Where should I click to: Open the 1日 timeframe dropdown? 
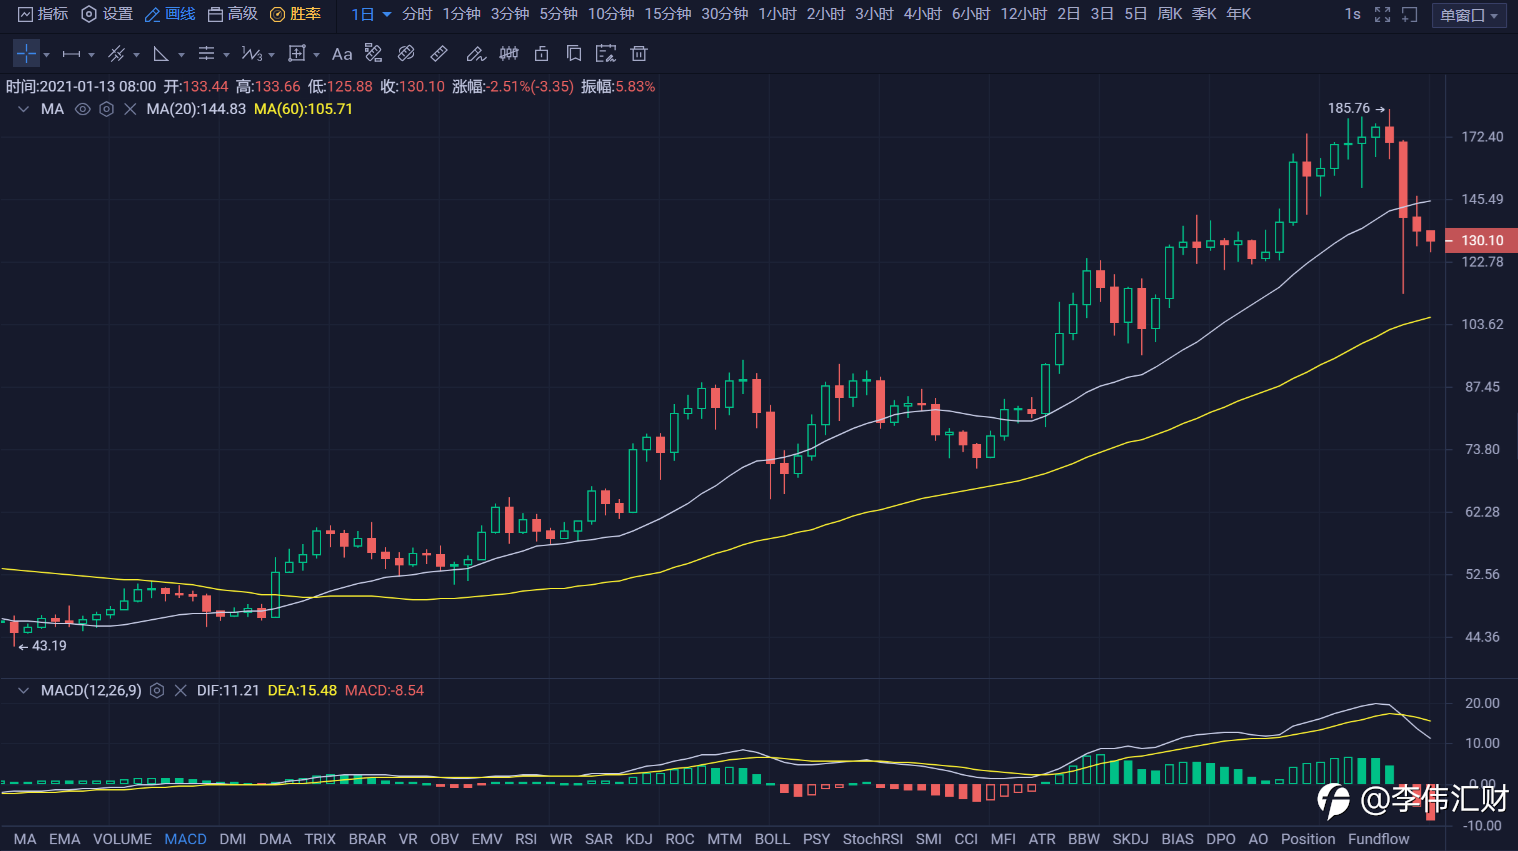click(371, 14)
